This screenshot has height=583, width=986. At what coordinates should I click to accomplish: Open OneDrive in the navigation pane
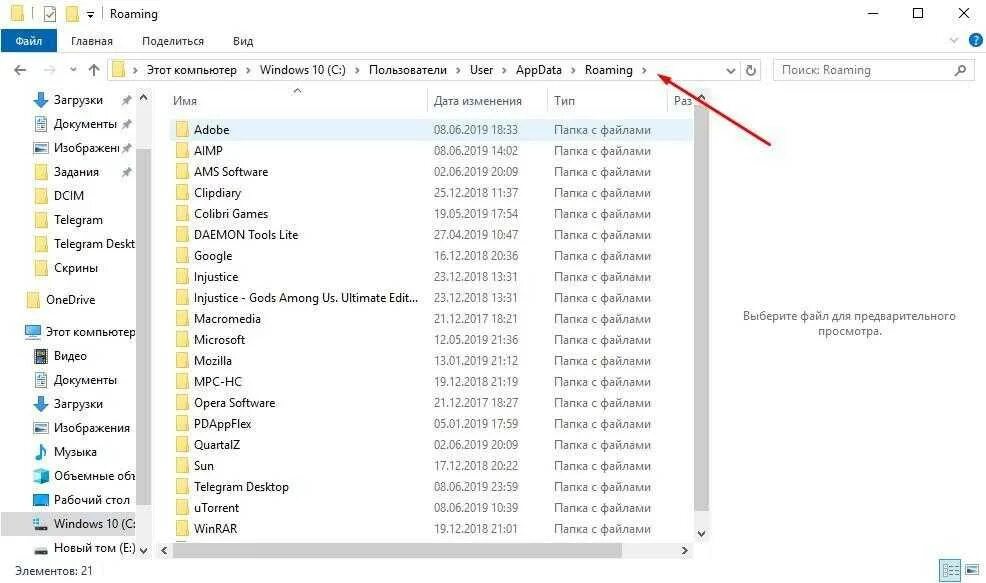click(70, 300)
